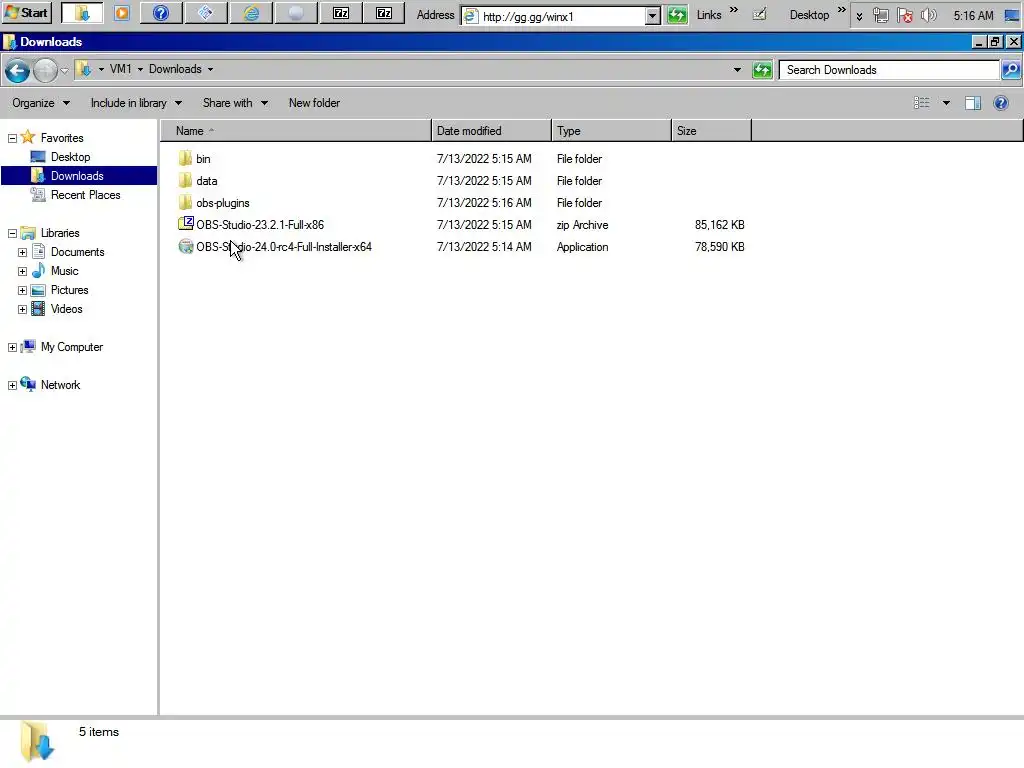Open the Help taskbar button
The width and height of the screenshot is (1024, 768).
[x=161, y=13]
